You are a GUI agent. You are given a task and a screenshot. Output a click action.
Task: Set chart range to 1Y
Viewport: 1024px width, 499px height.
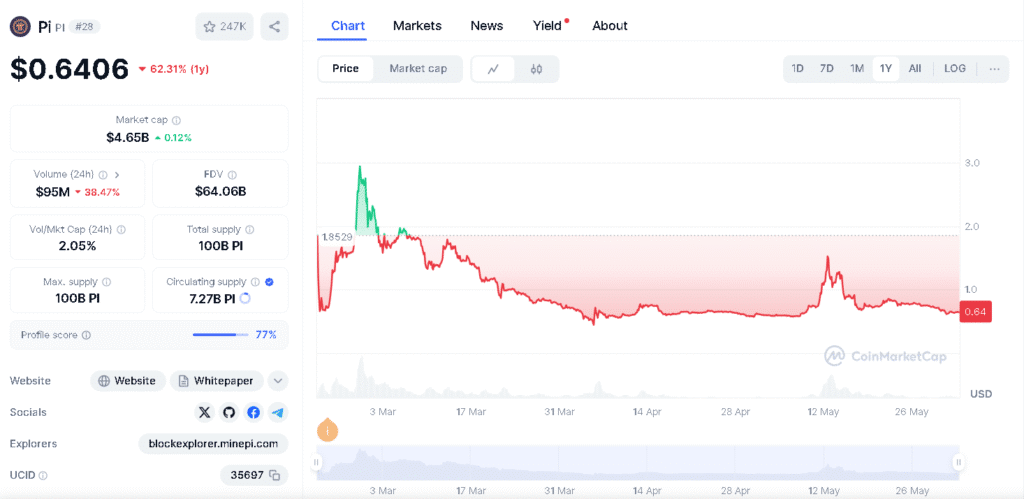click(886, 69)
